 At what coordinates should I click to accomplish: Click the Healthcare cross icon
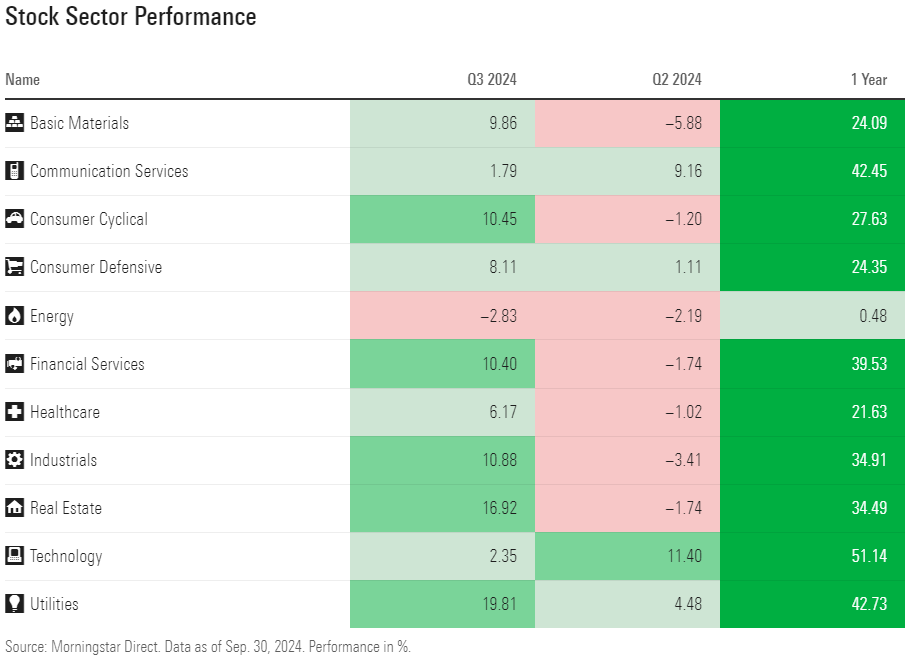click(14, 412)
